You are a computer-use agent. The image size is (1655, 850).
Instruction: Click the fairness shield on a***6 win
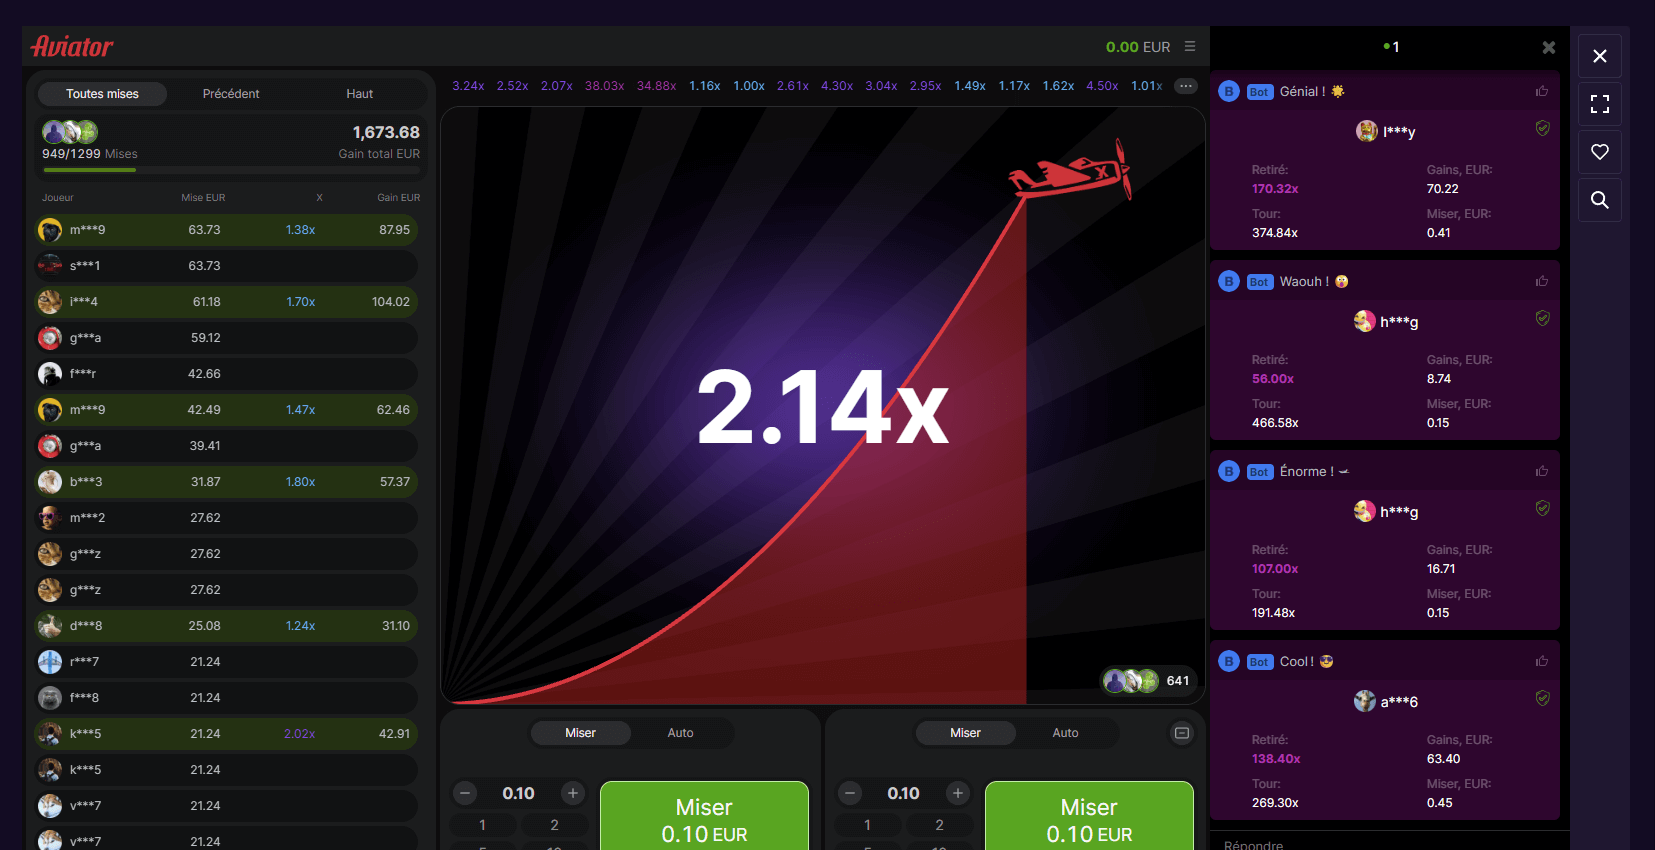(1543, 698)
